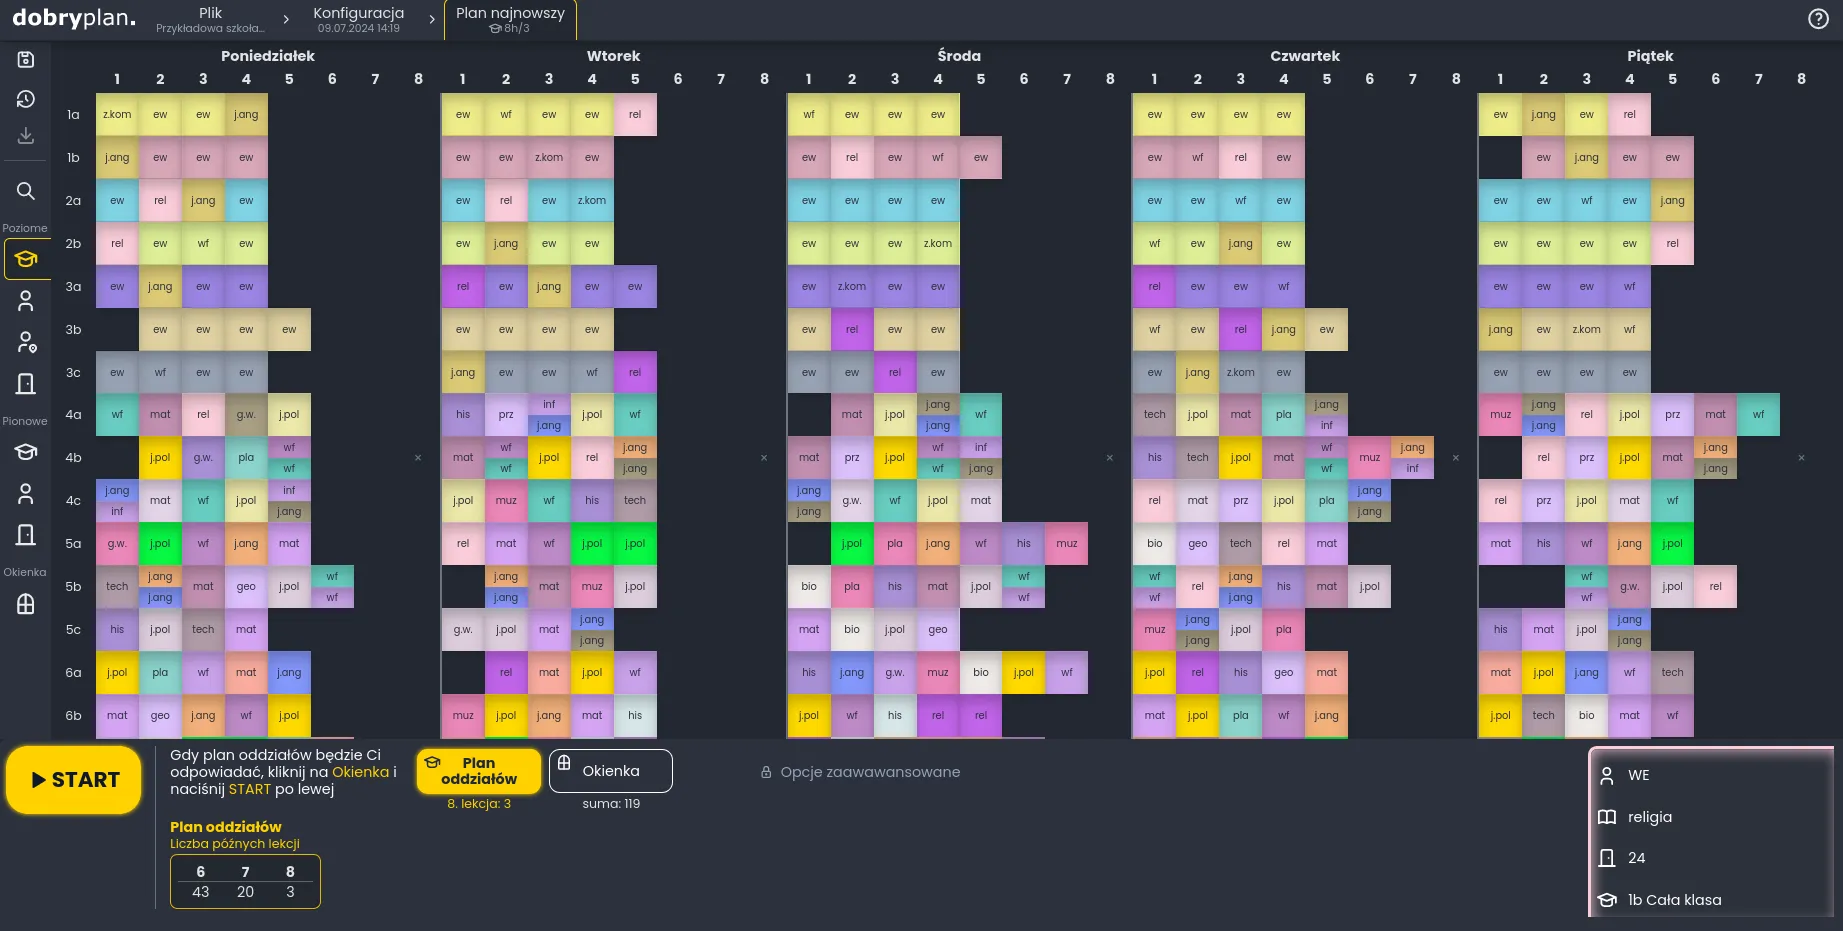Click the save icon in the left sidebar
Screen dimensions: 1843x931
pos(26,60)
